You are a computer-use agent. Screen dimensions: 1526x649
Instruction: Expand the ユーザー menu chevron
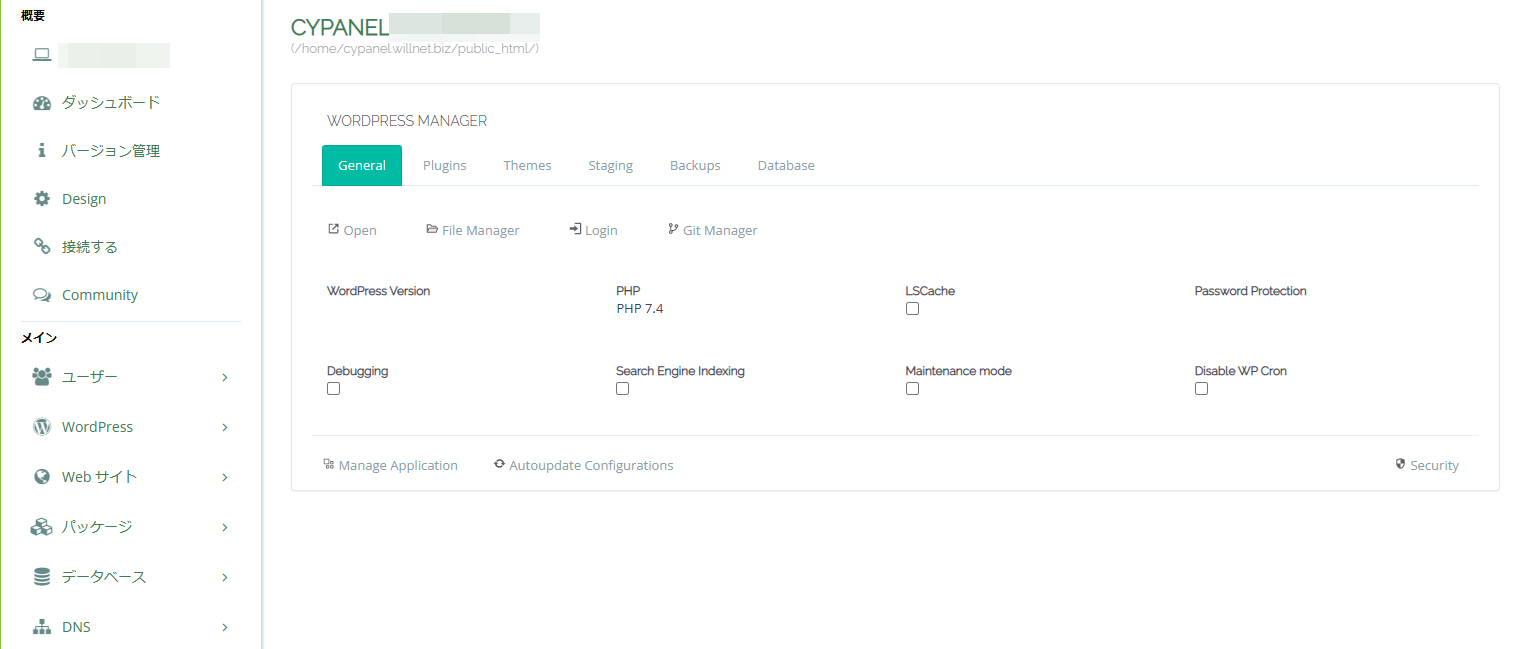(225, 377)
